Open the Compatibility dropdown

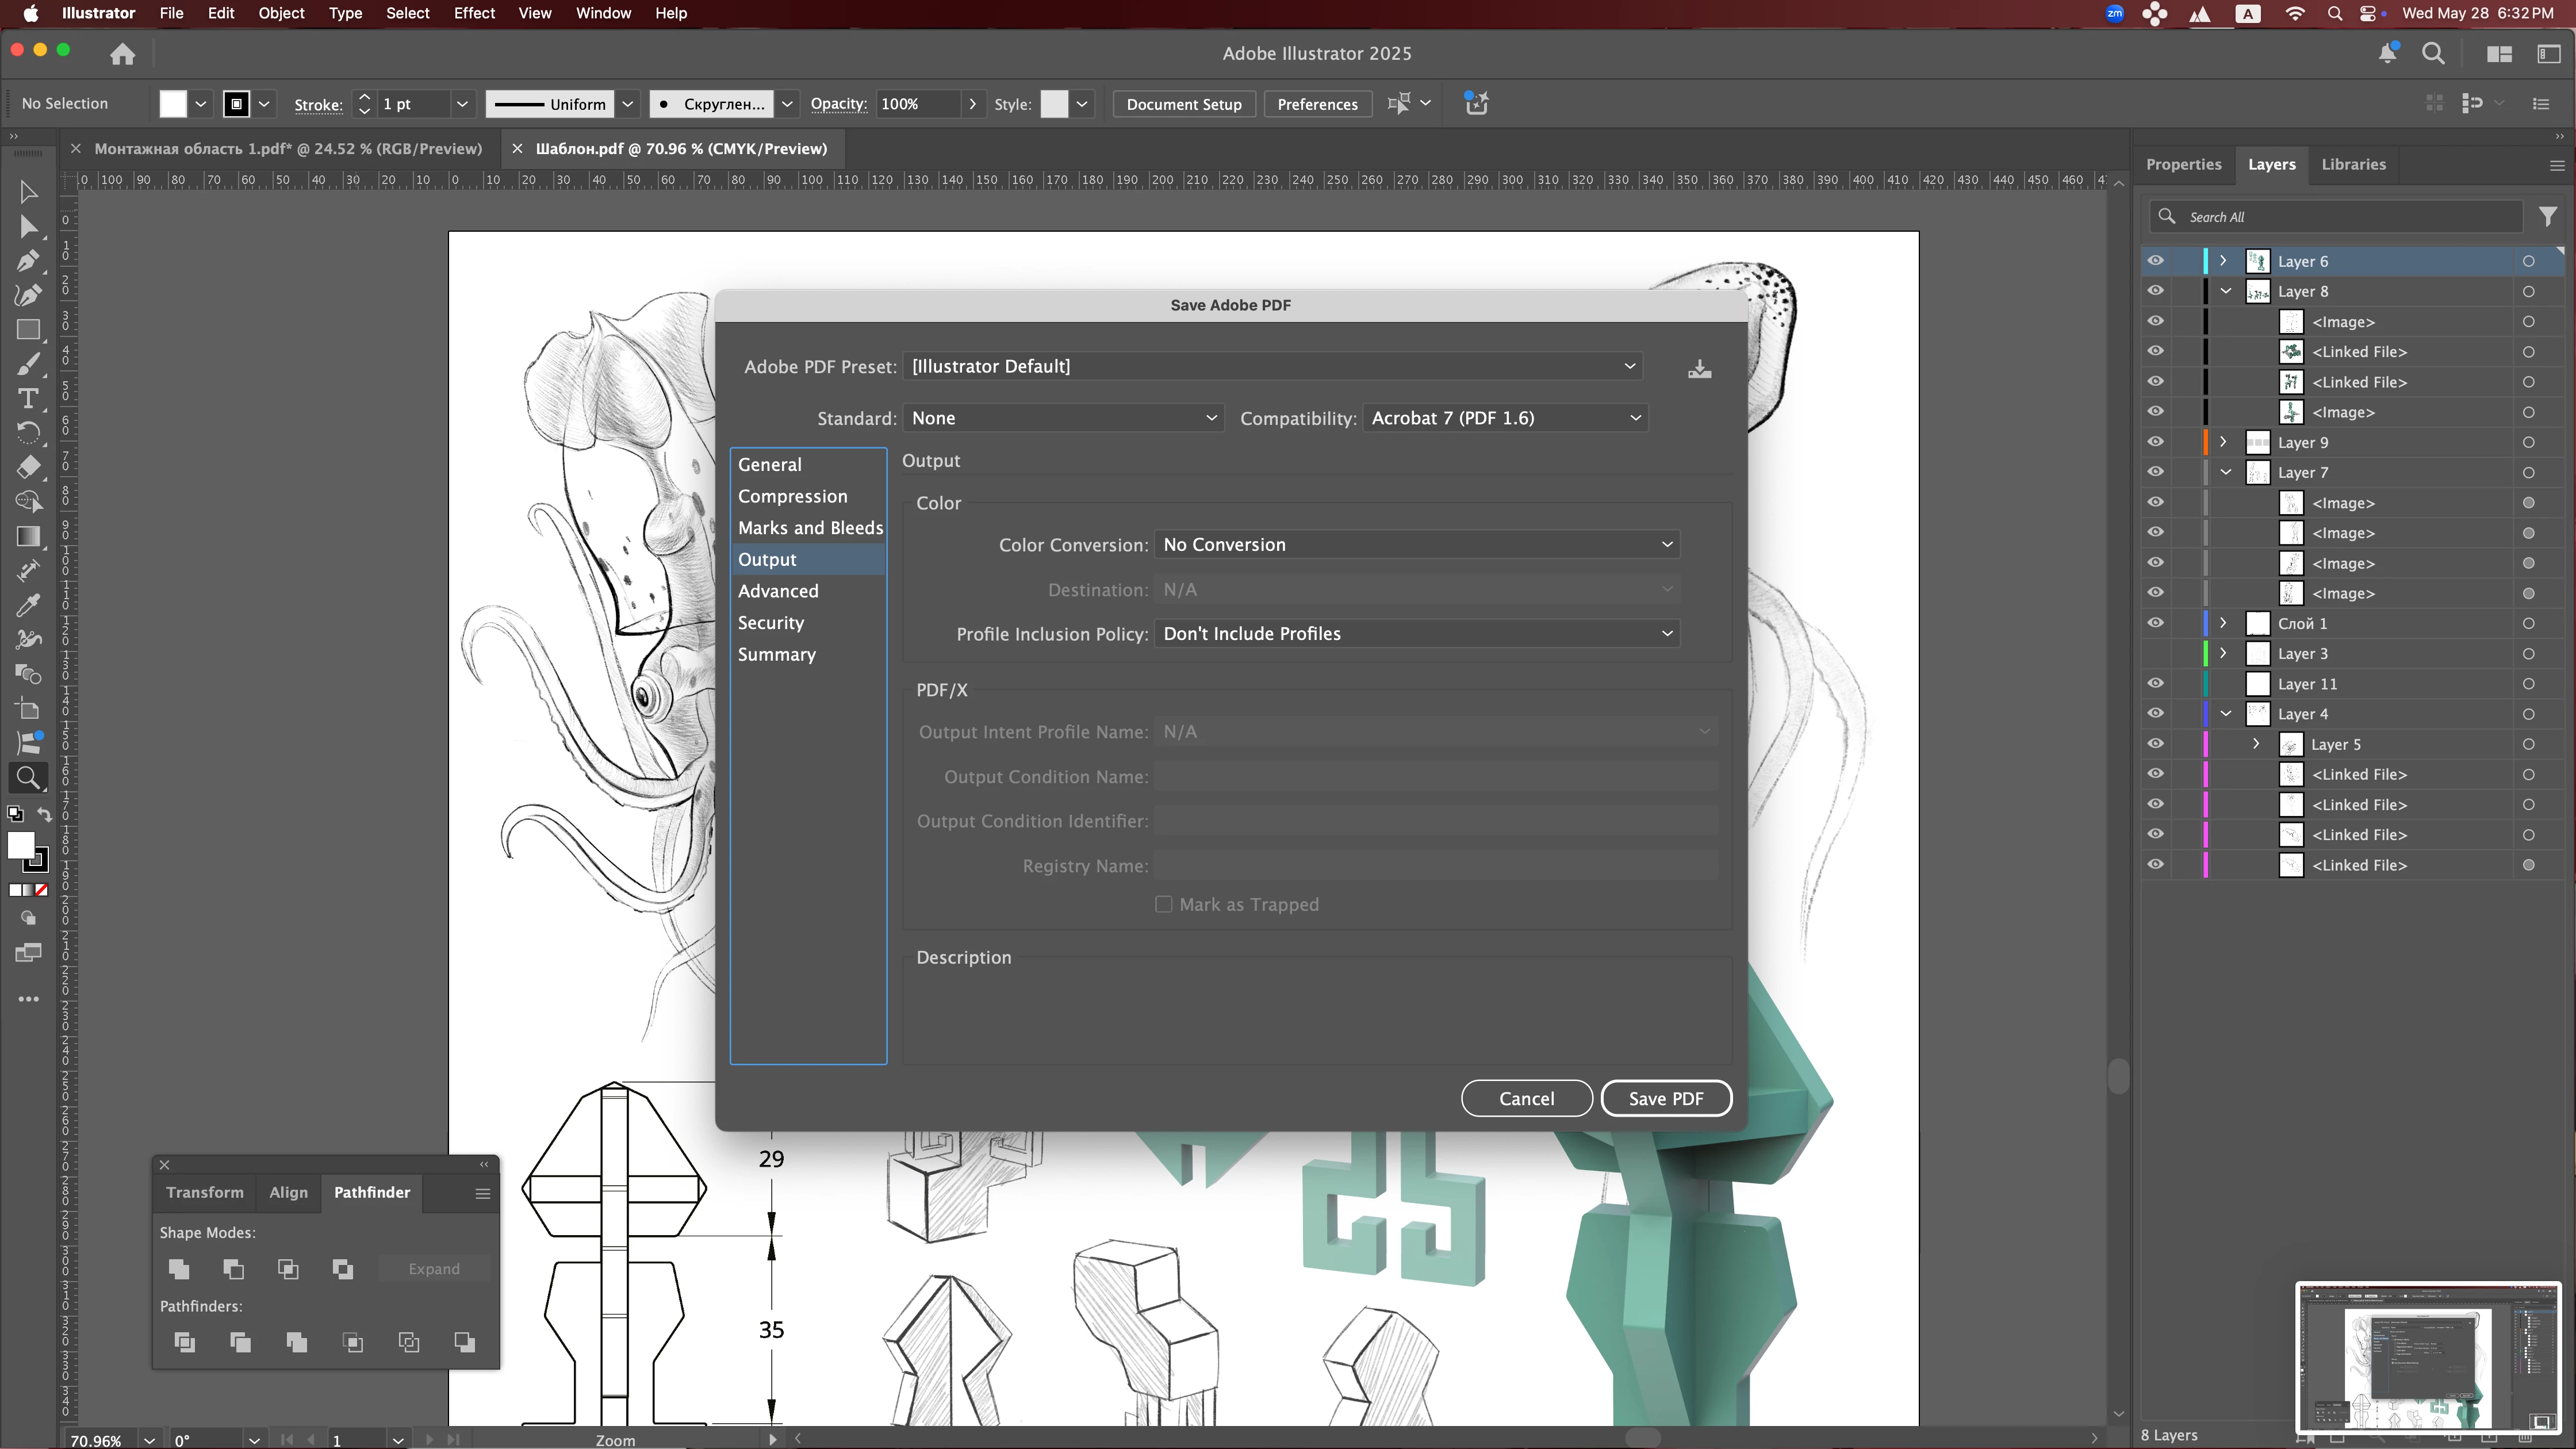[x=1505, y=418]
